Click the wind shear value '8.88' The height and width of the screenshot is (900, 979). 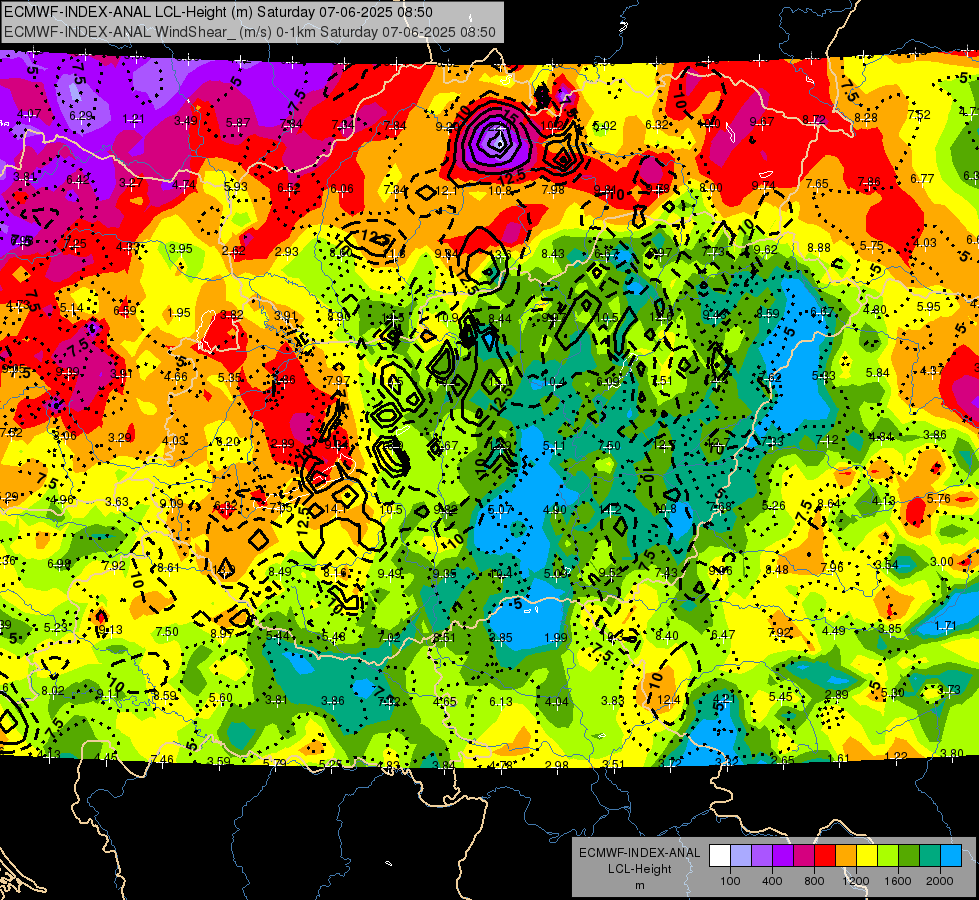[x=819, y=248]
